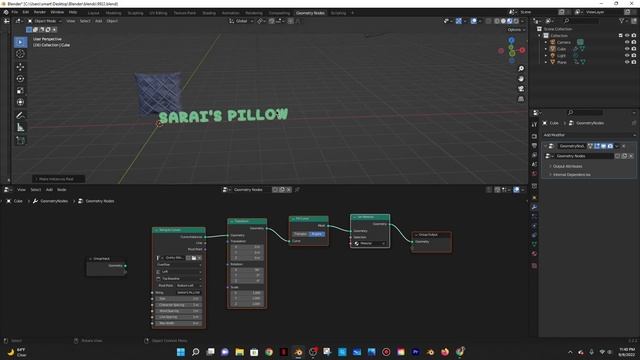Toggle the camera view icon in viewport
Viewport: 640px width, 360px height.
[x=521, y=89]
